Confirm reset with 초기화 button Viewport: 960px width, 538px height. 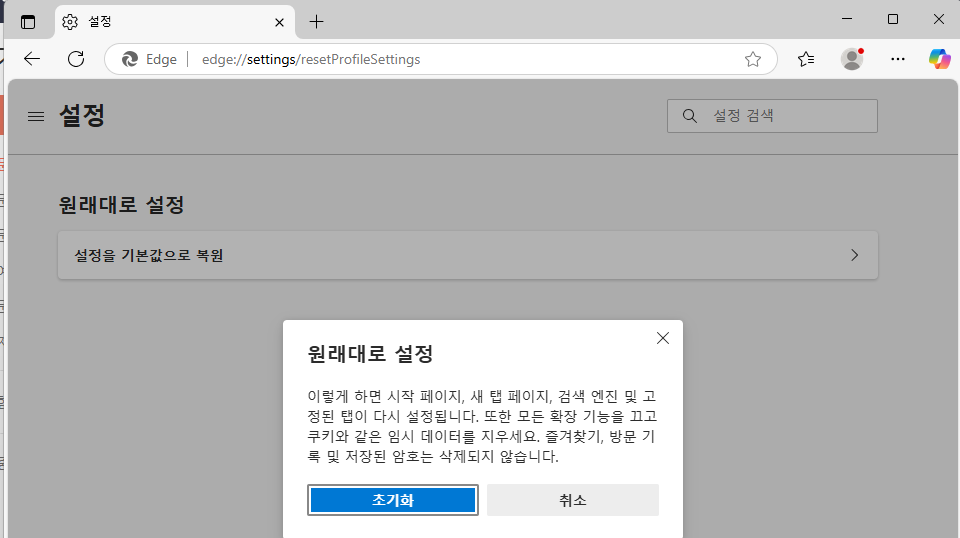pos(392,500)
